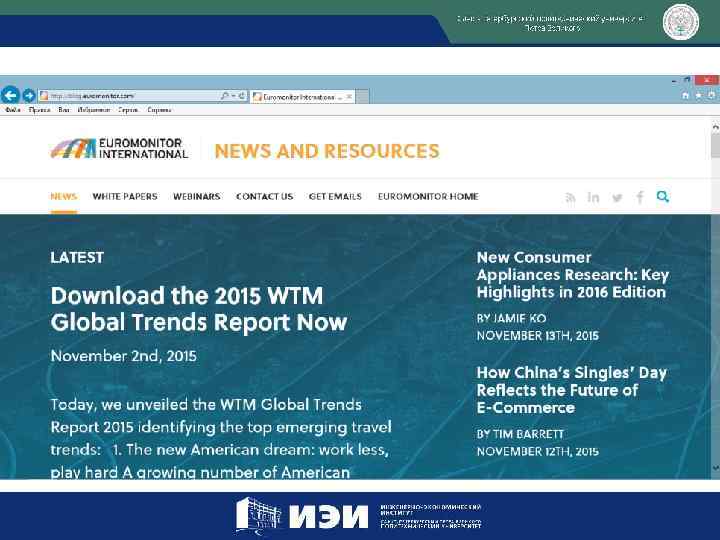Open Download the 2015 WTM Global Trends article
Screen dimensions: 720x540
coord(198,309)
